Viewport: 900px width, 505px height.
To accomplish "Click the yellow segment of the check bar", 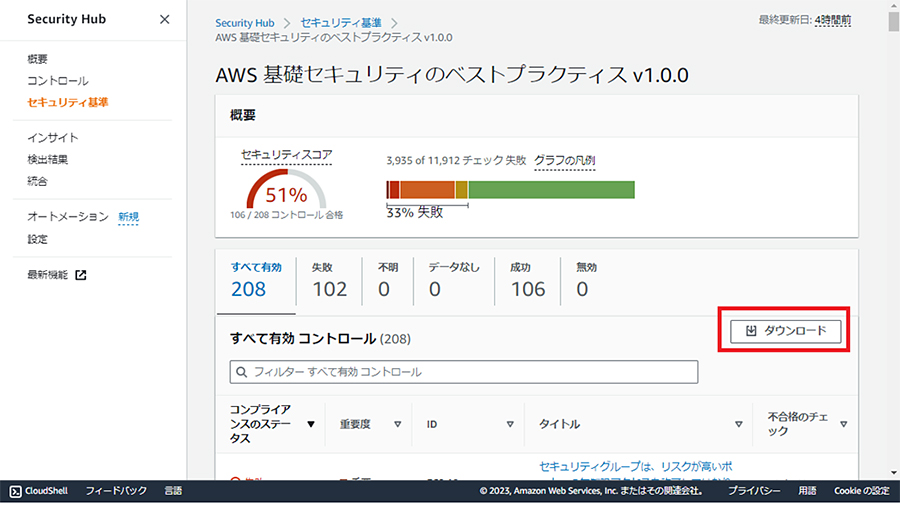I will [461, 190].
